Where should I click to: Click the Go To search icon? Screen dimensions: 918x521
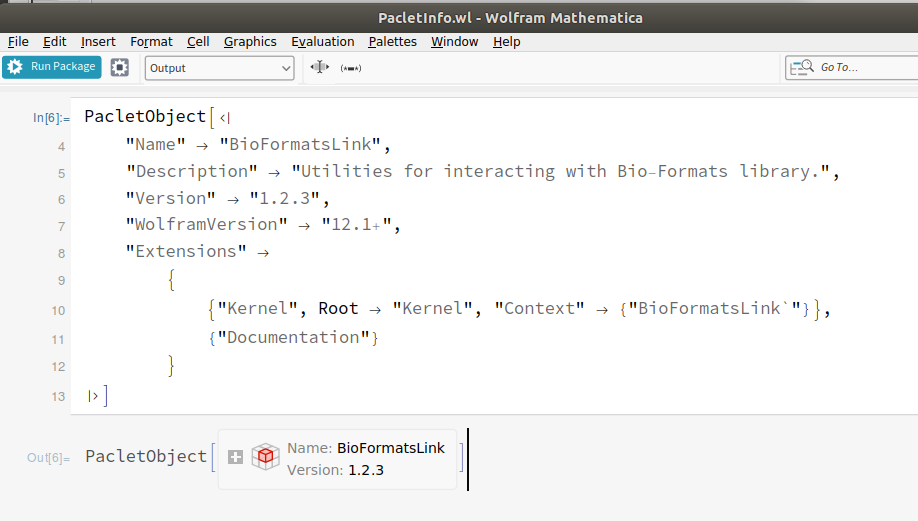801,67
